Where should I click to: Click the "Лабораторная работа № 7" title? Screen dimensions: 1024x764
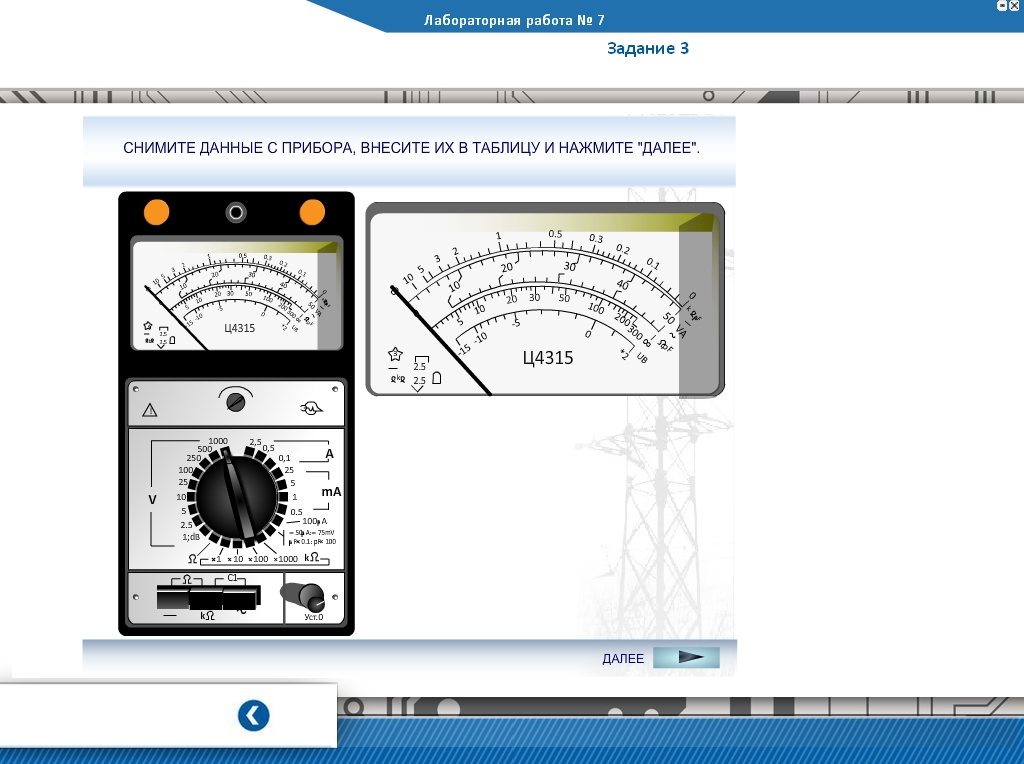point(514,20)
